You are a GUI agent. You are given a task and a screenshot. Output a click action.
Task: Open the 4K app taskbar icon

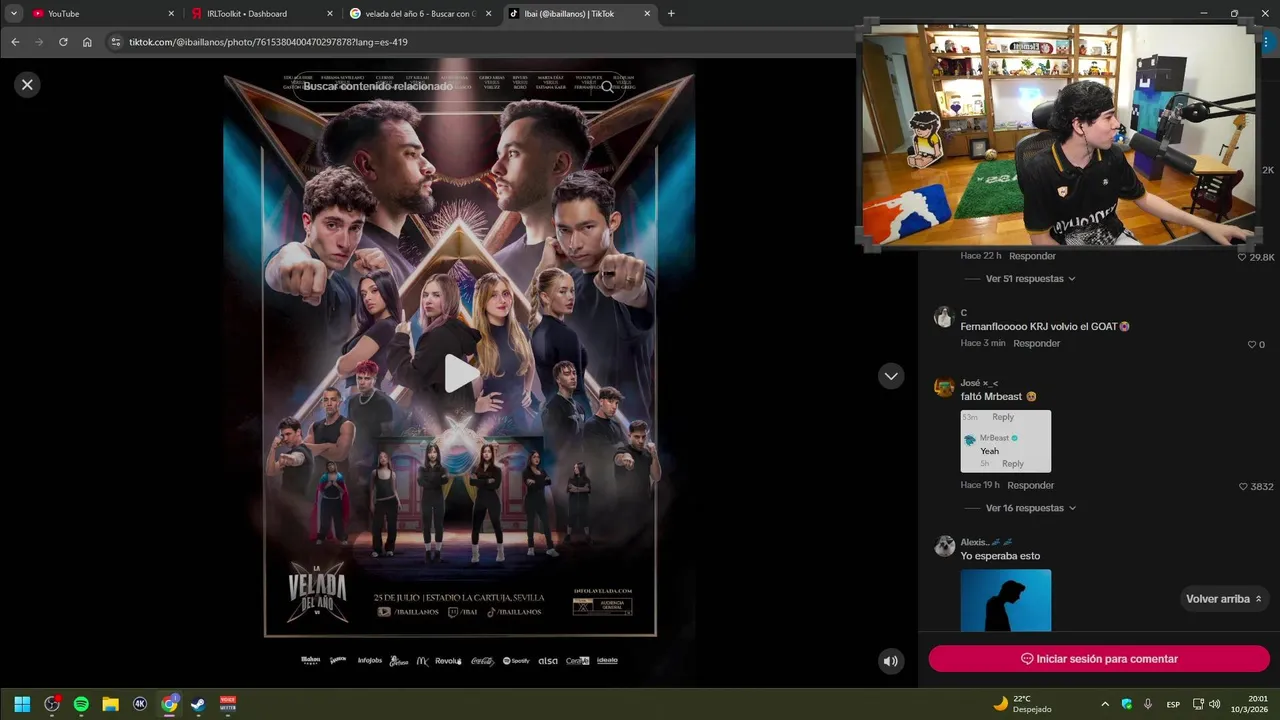click(140, 704)
